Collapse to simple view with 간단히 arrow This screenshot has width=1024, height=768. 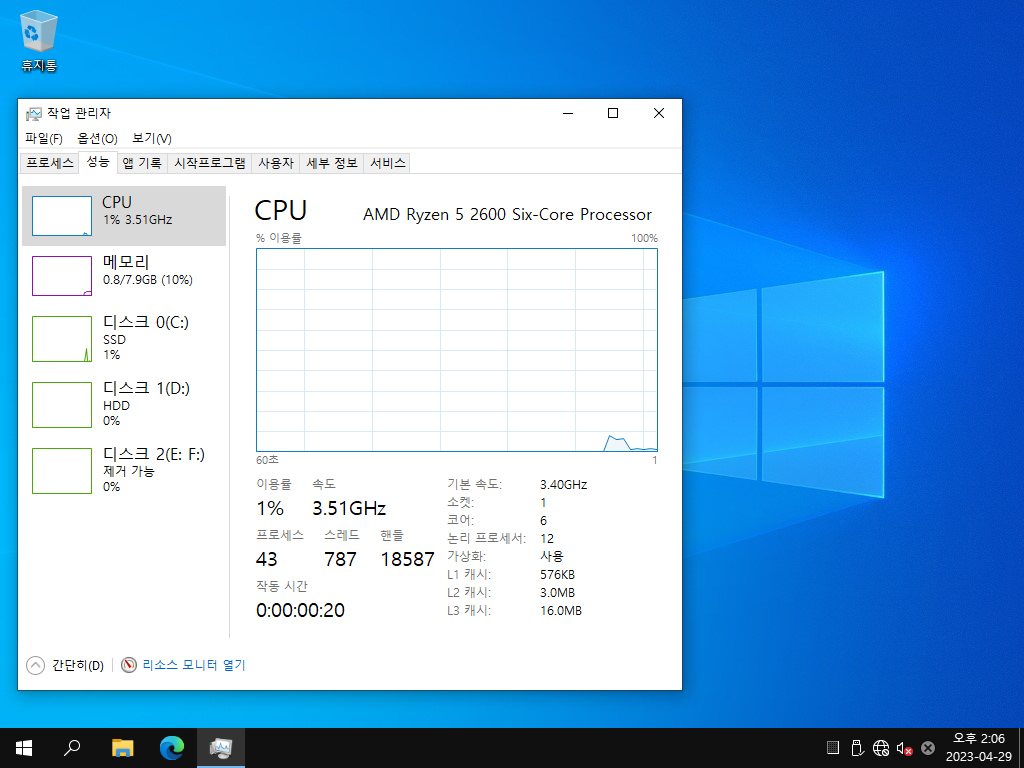point(35,665)
